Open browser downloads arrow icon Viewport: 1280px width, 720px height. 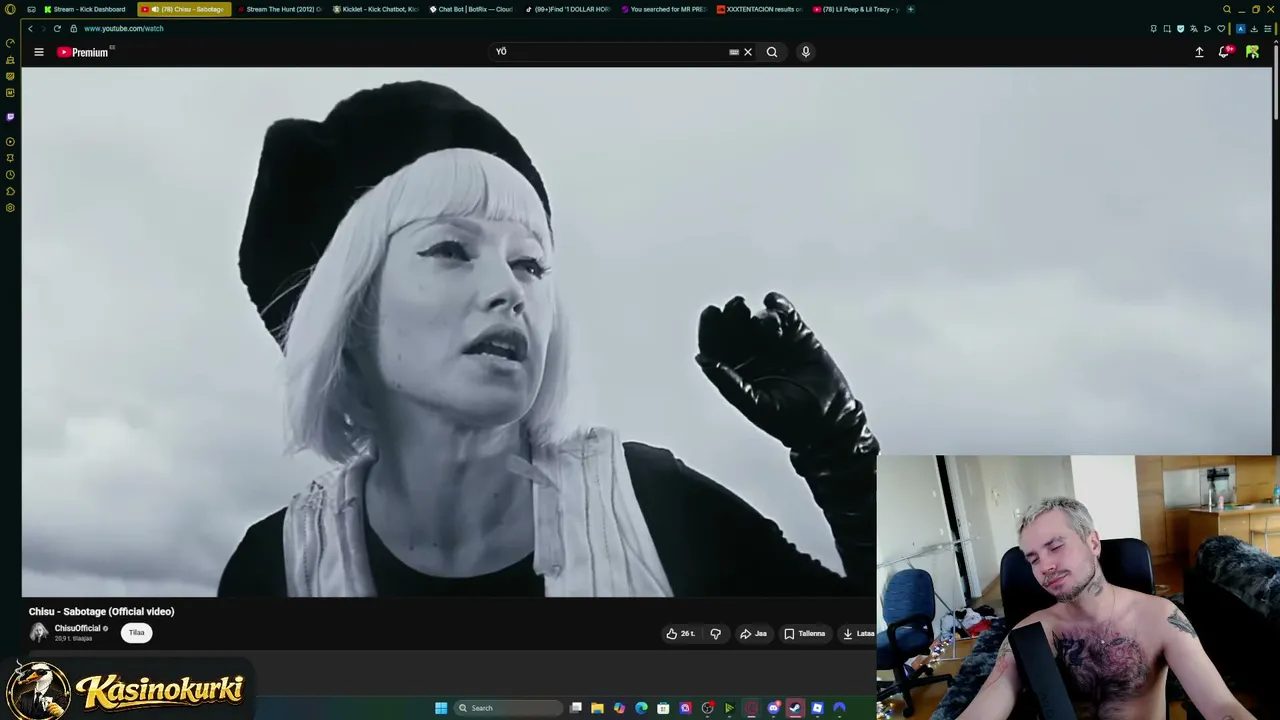tap(1254, 28)
